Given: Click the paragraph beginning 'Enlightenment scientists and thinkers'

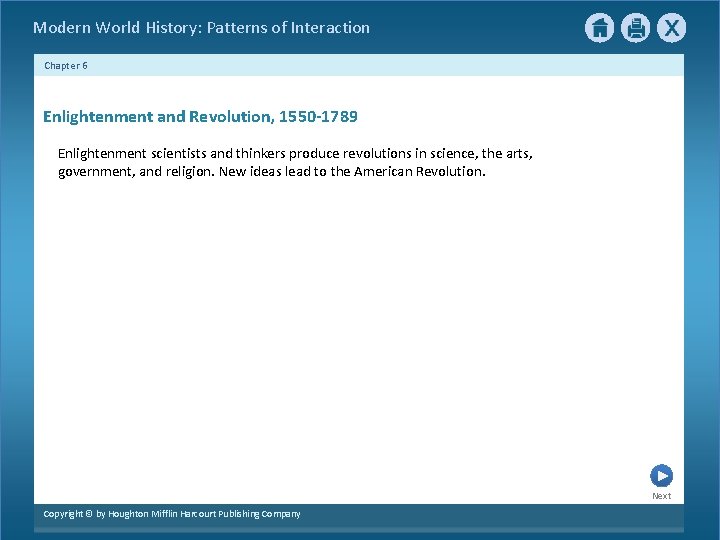Looking at the screenshot, I should [x=295, y=162].
